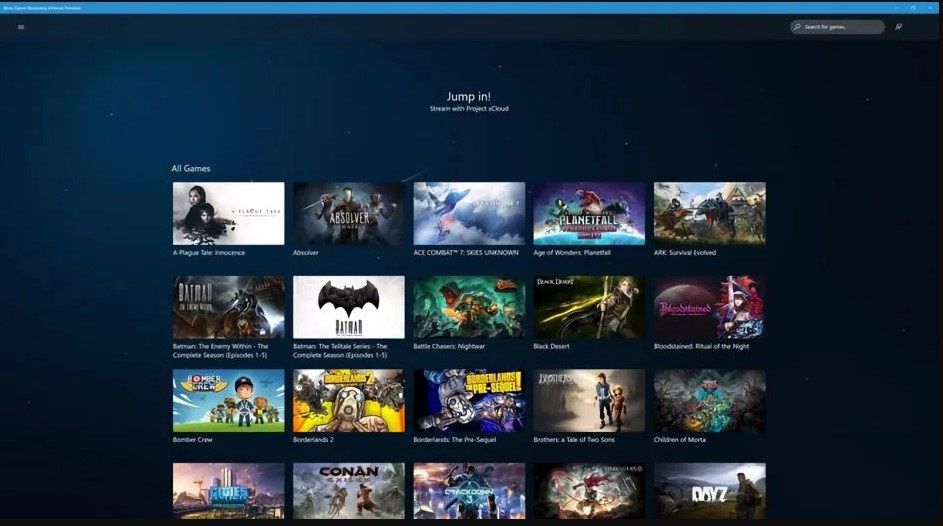Focus the 'Search for games' field
This screenshot has height=526, width=943.
click(838, 27)
